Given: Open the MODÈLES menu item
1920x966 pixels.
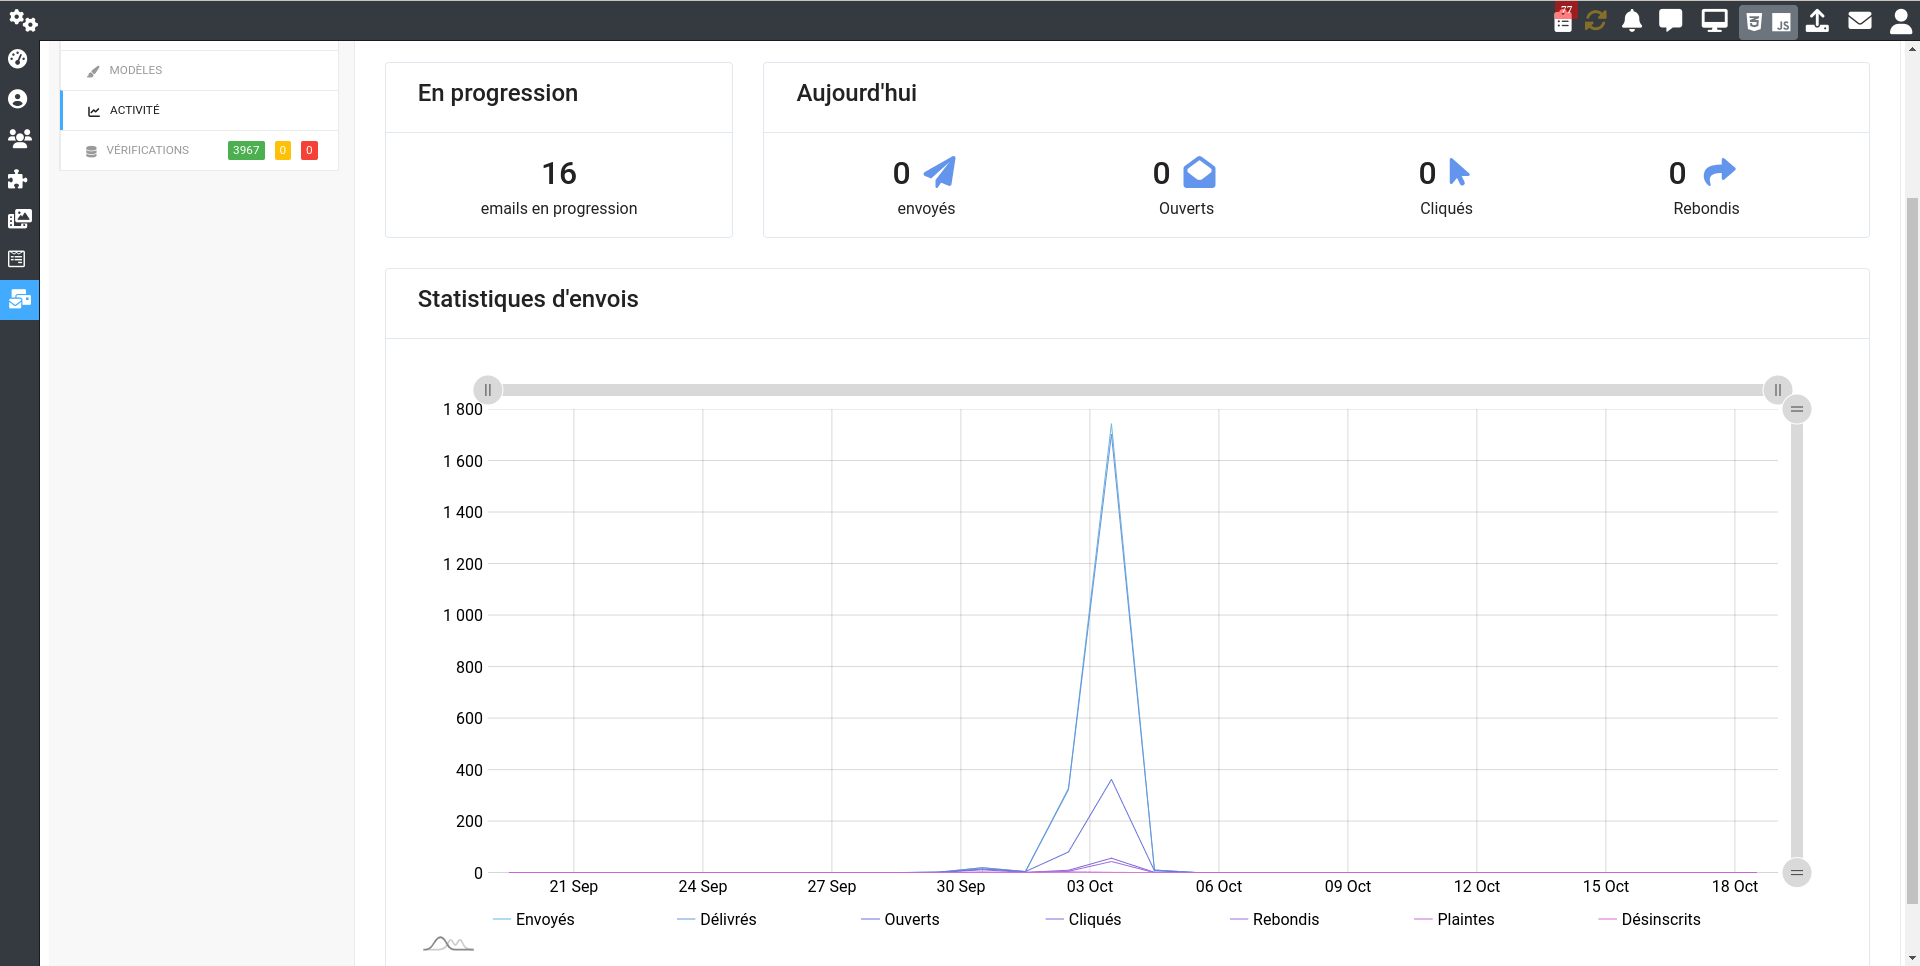Looking at the screenshot, I should pyautogui.click(x=199, y=70).
